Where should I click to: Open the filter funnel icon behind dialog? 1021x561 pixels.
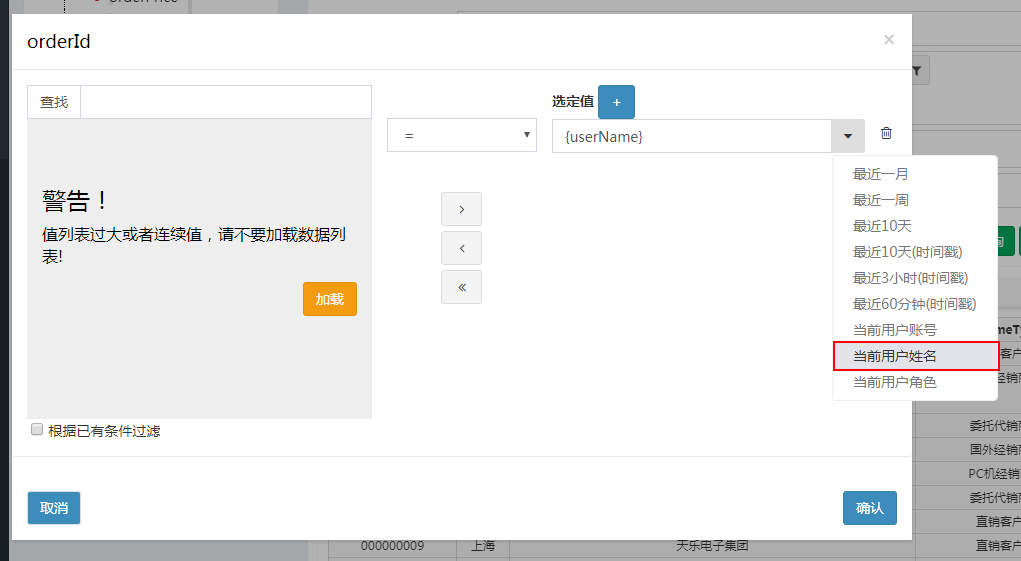918,70
